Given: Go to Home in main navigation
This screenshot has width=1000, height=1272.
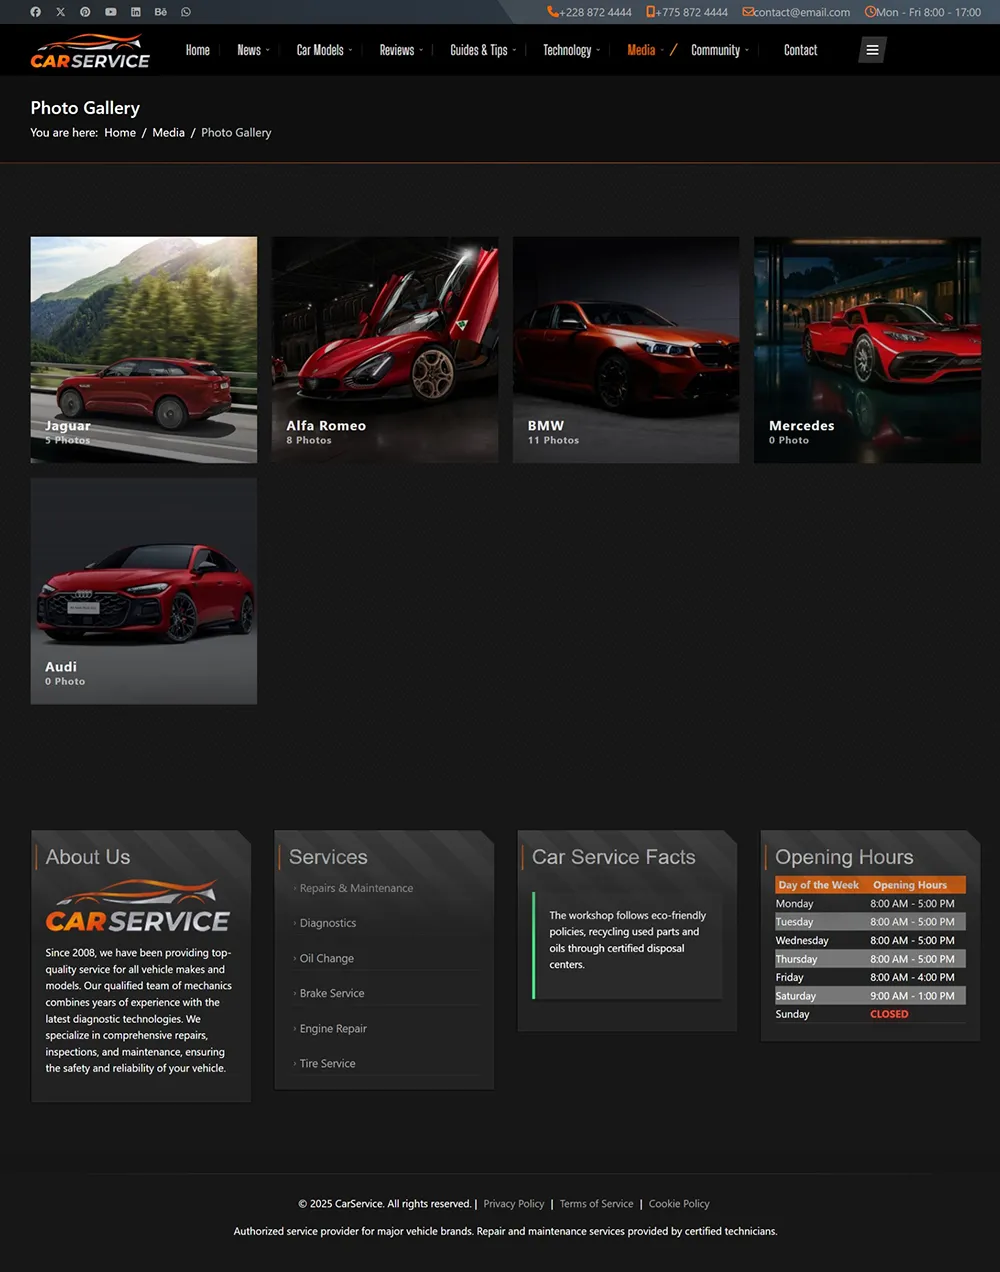Looking at the screenshot, I should [x=198, y=50].
